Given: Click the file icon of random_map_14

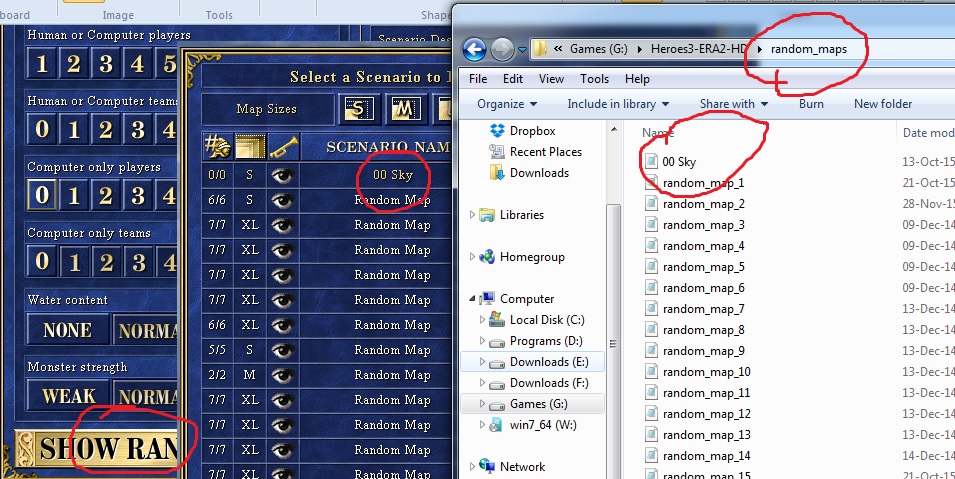Looking at the screenshot, I should (652, 455).
